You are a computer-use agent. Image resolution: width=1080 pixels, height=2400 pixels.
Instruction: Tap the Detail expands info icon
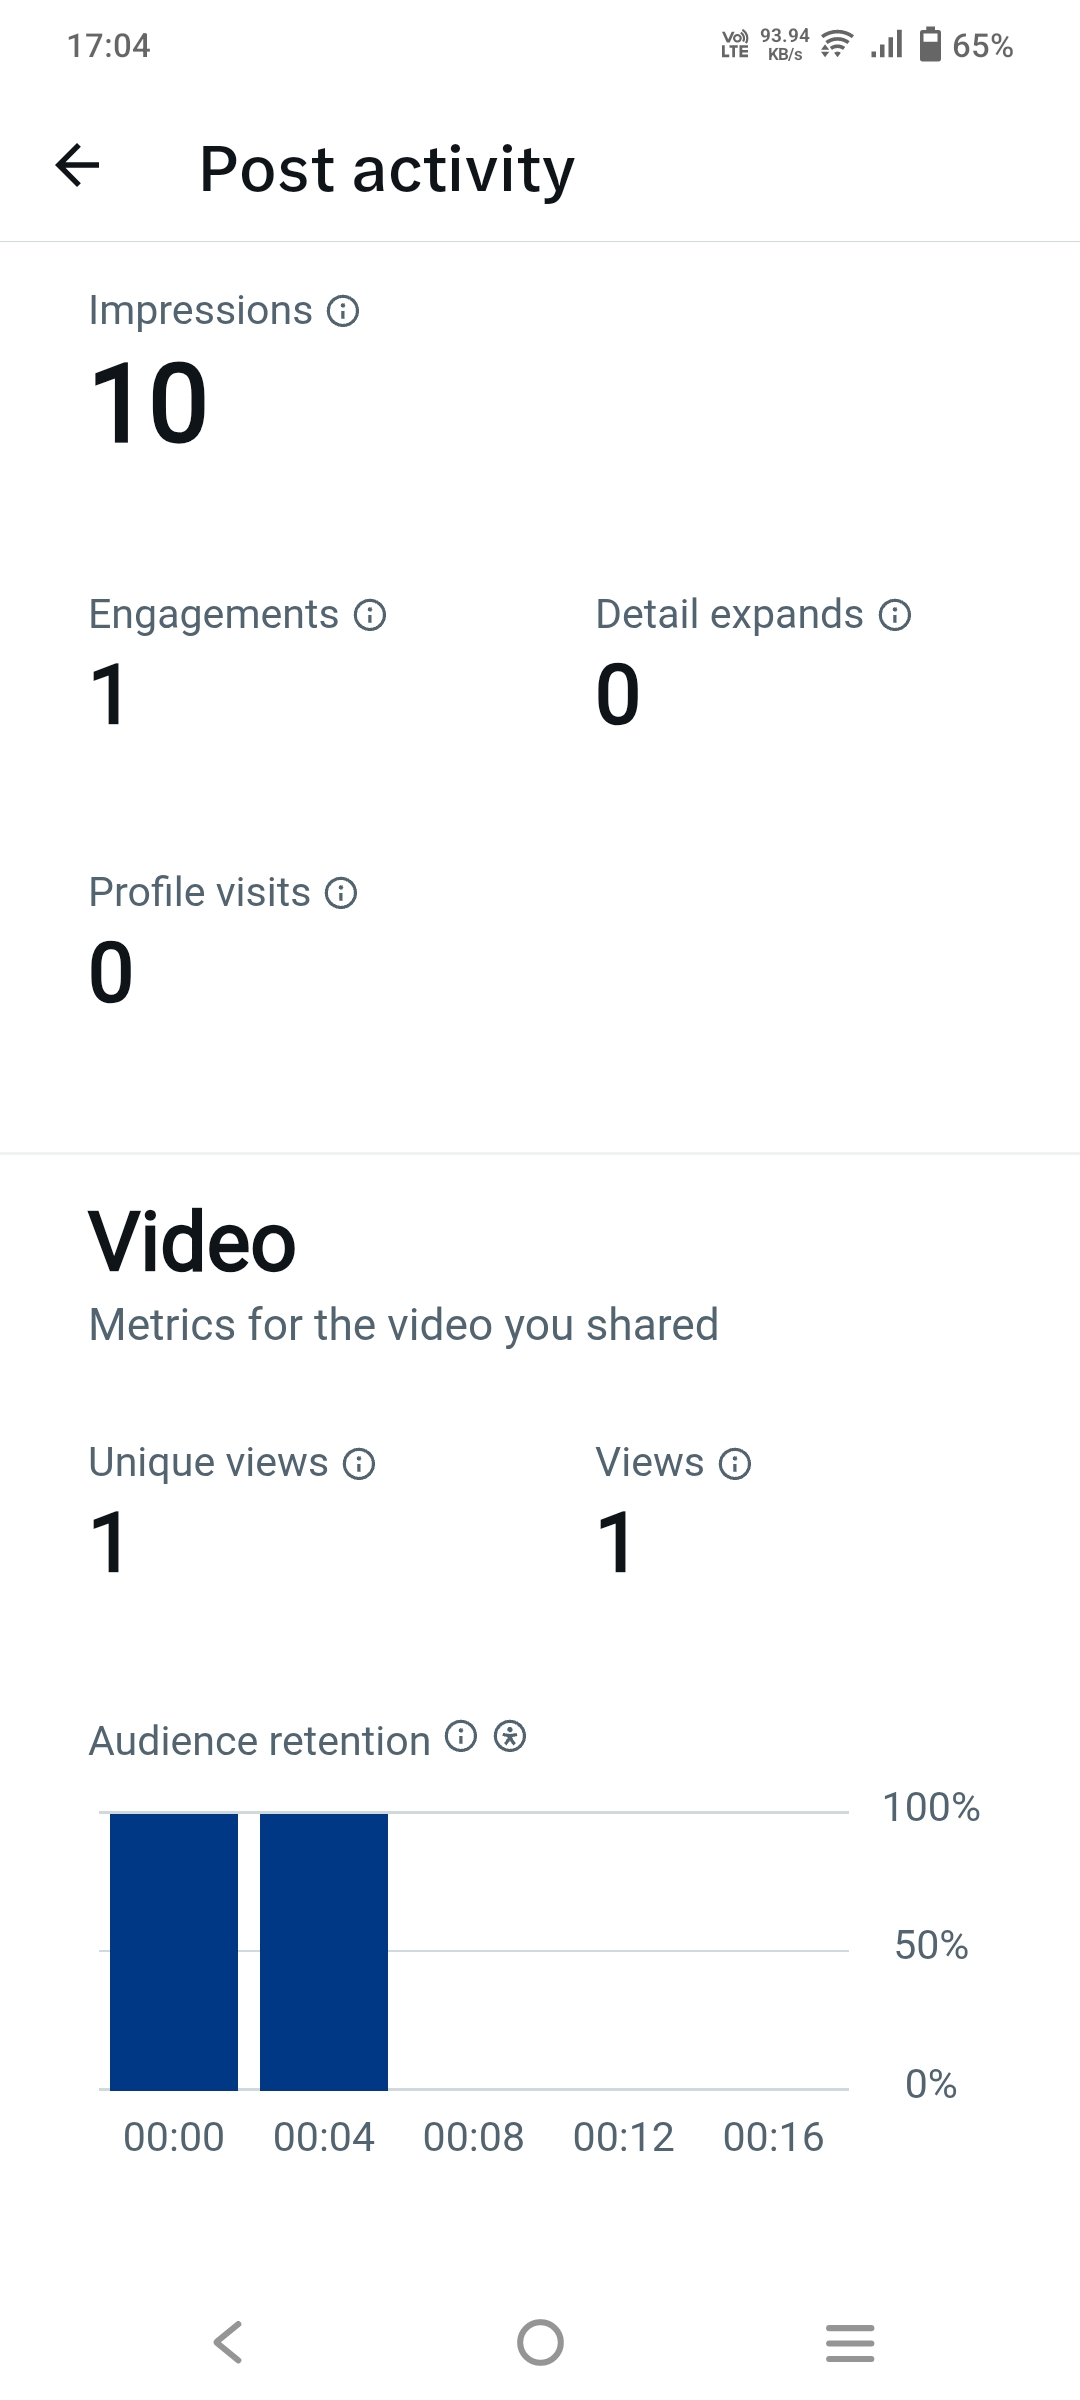(895, 615)
